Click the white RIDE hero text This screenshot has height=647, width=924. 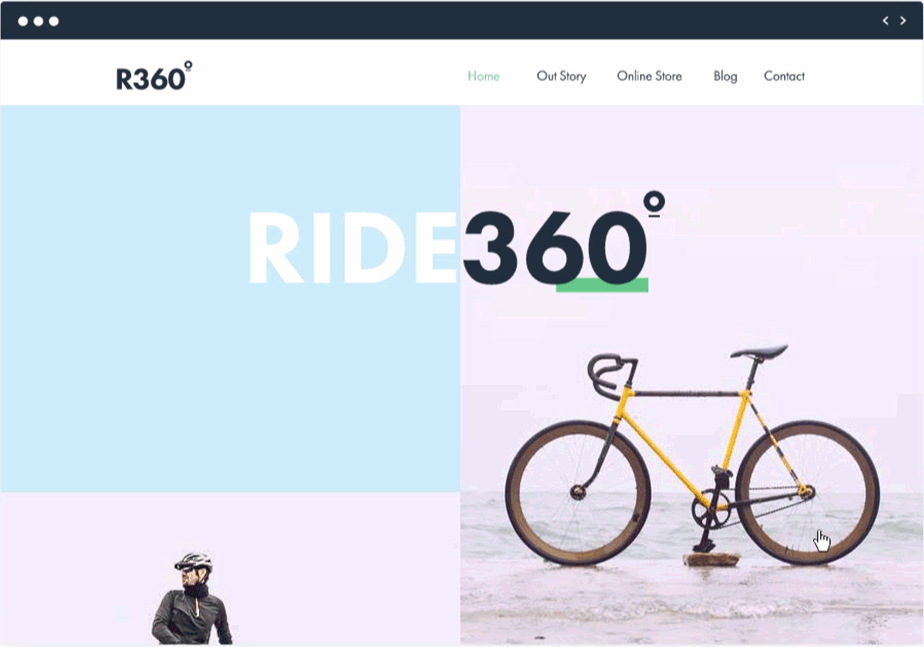pyautogui.click(x=353, y=247)
